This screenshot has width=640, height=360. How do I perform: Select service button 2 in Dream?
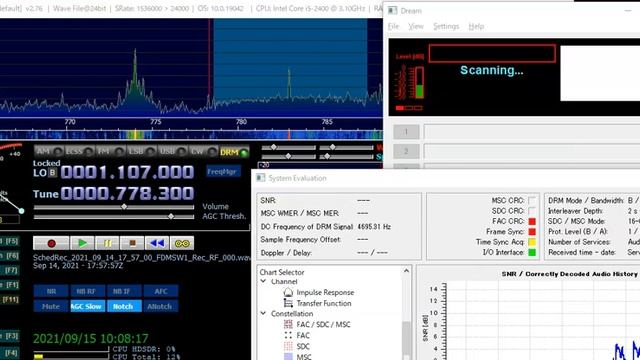pos(406,151)
